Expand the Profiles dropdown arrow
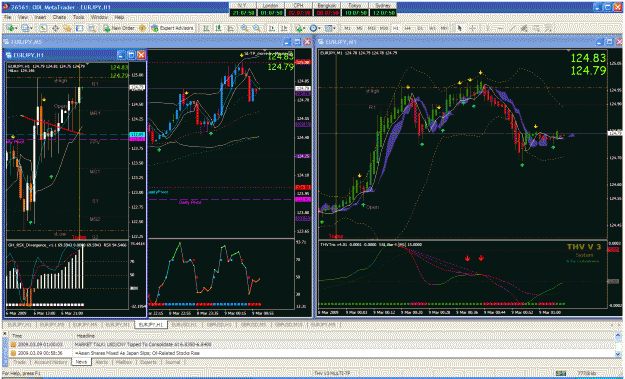The height and width of the screenshot is (379, 625). (x=31, y=28)
